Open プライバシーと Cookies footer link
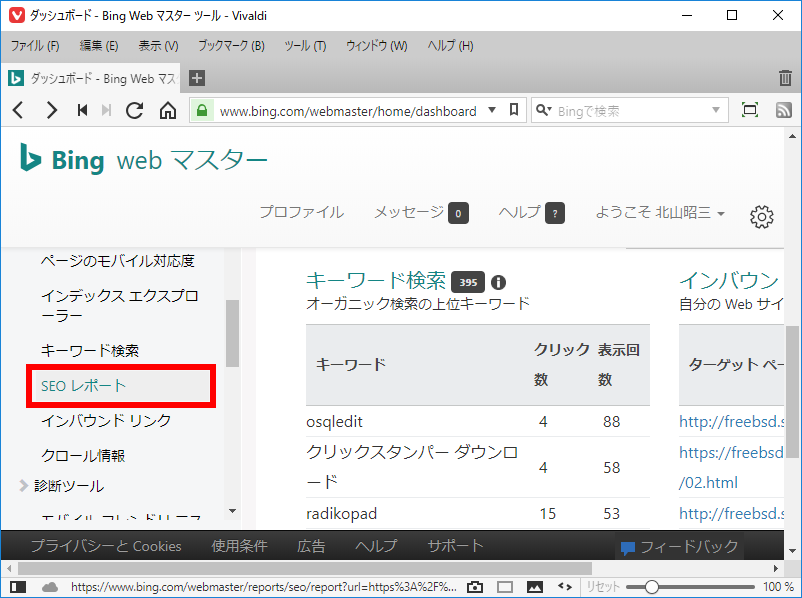The image size is (802, 598). [x=106, y=546]
